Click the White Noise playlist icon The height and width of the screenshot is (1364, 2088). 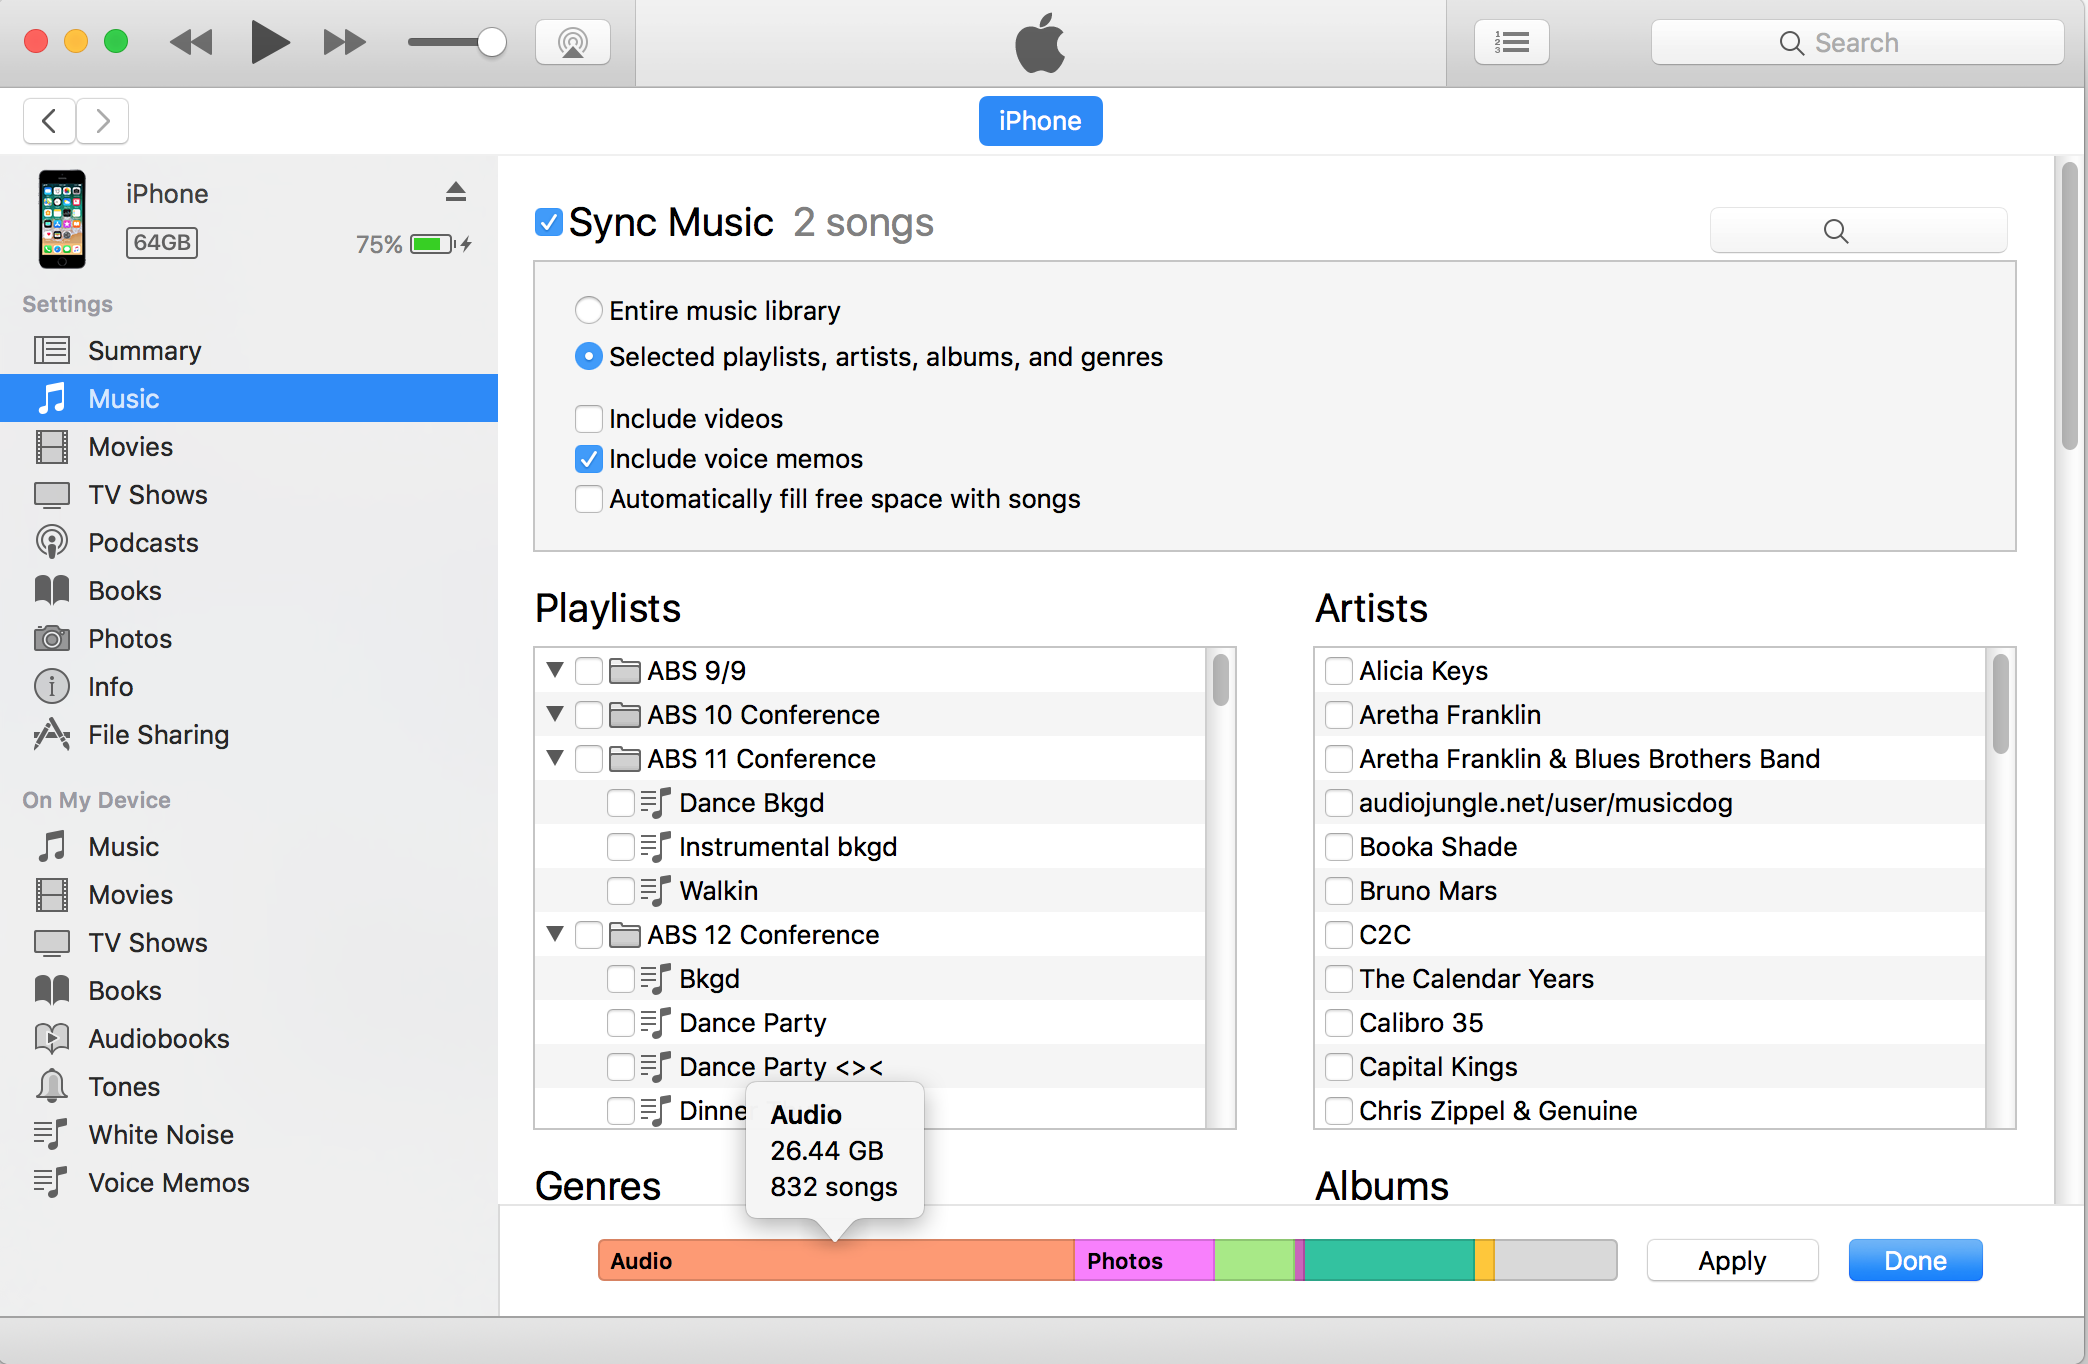[50, 1134]
